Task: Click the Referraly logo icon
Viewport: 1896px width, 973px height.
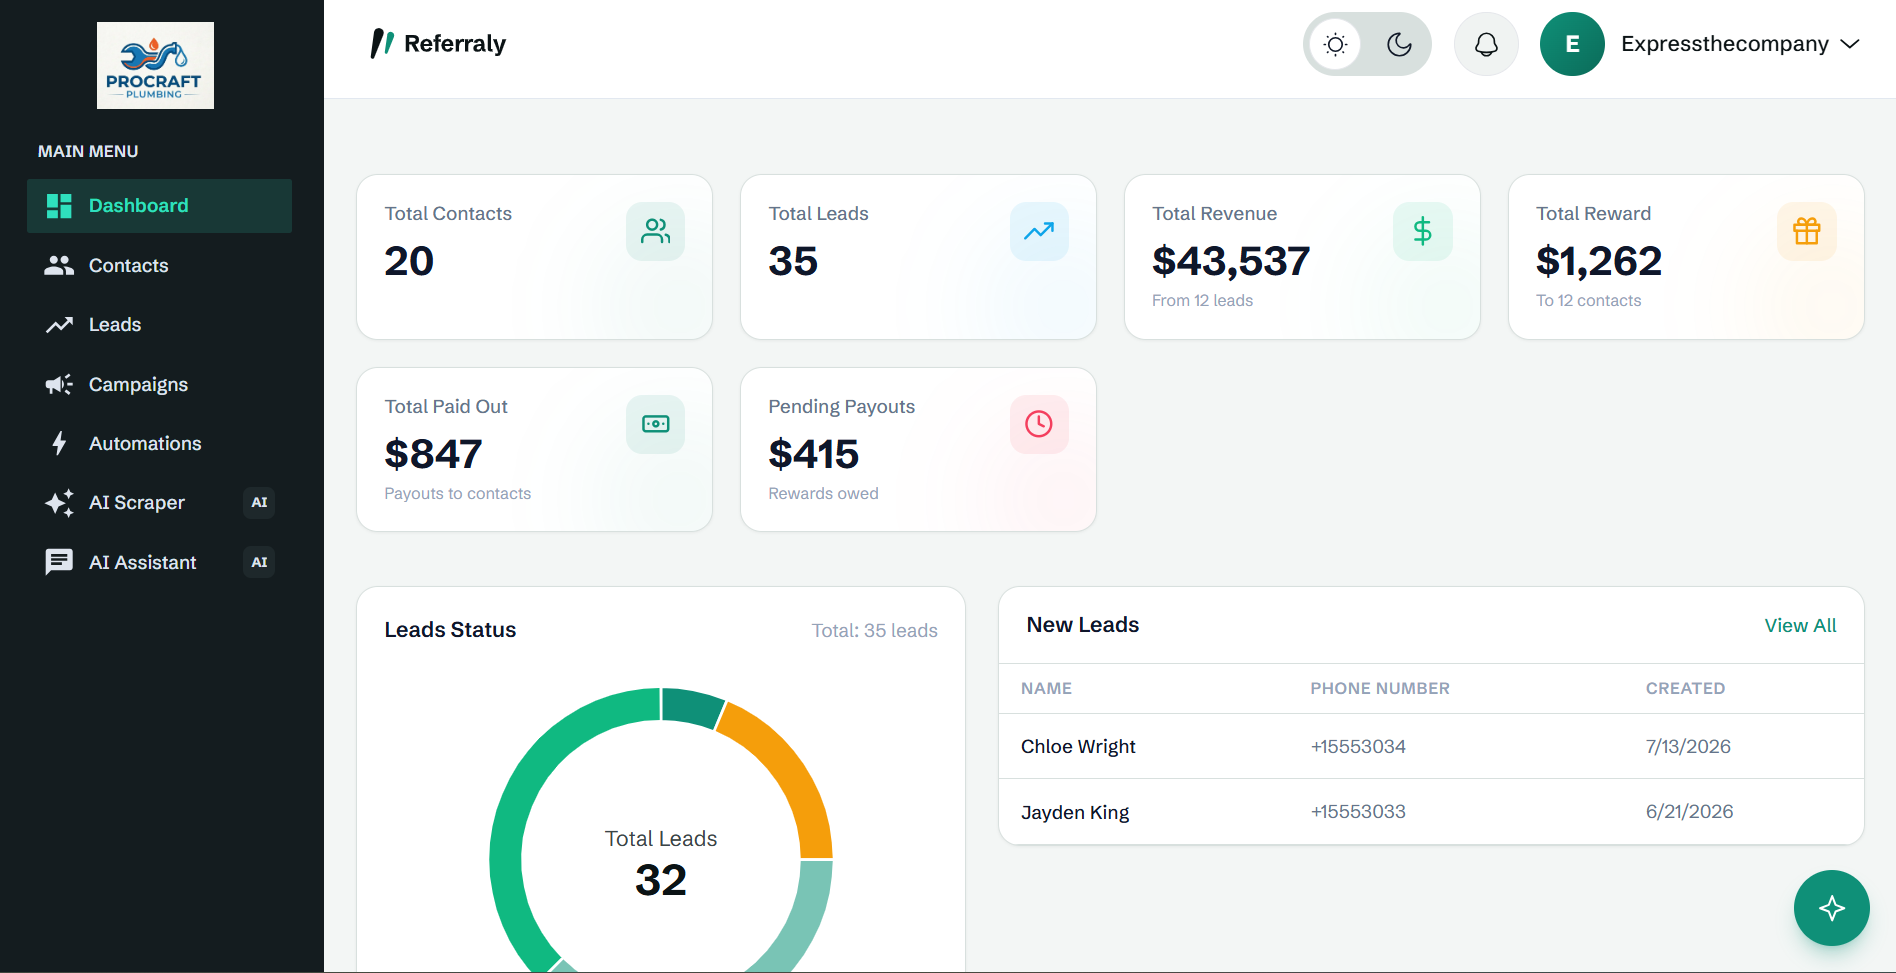Action: click(382, 43)
